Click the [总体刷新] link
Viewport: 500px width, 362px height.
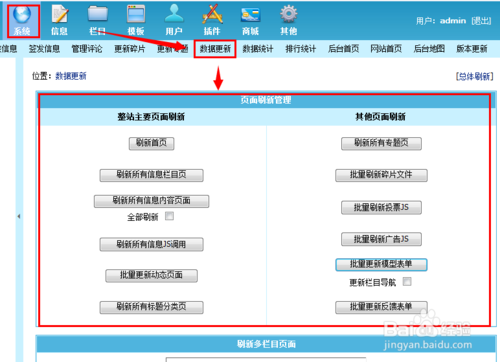[x=475, y=76]
